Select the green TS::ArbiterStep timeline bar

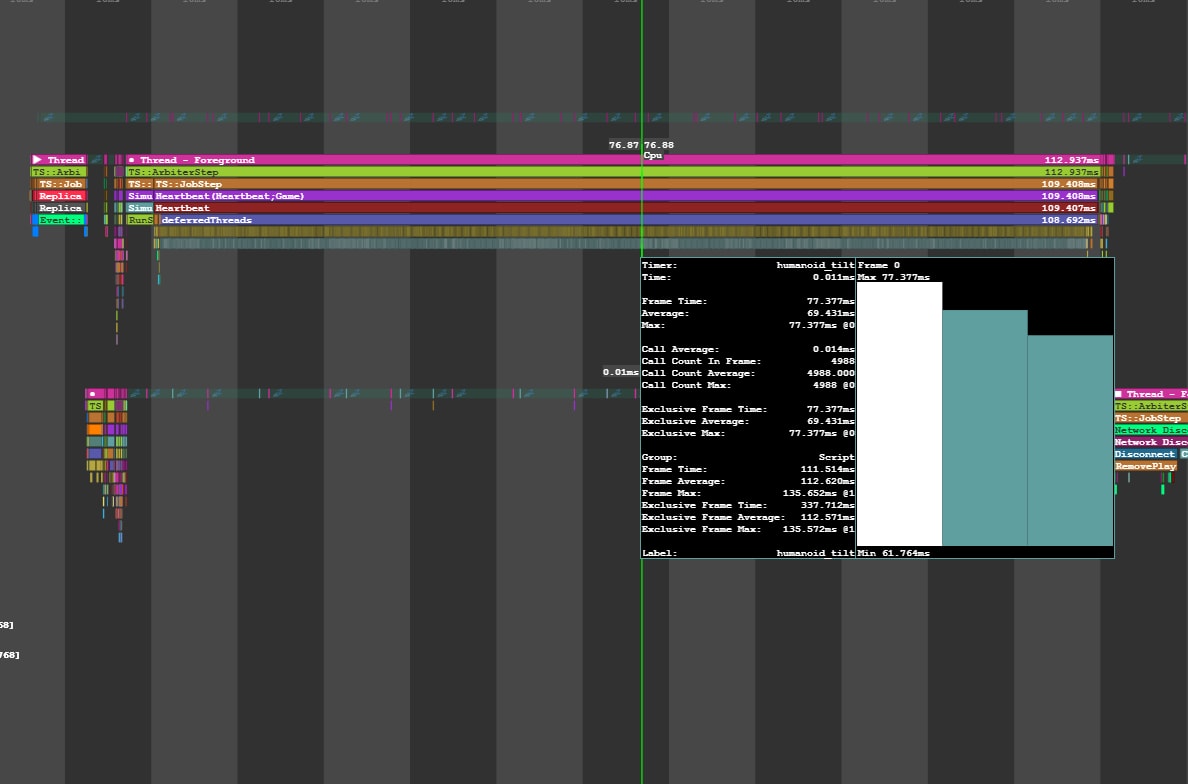pos(600,172)
